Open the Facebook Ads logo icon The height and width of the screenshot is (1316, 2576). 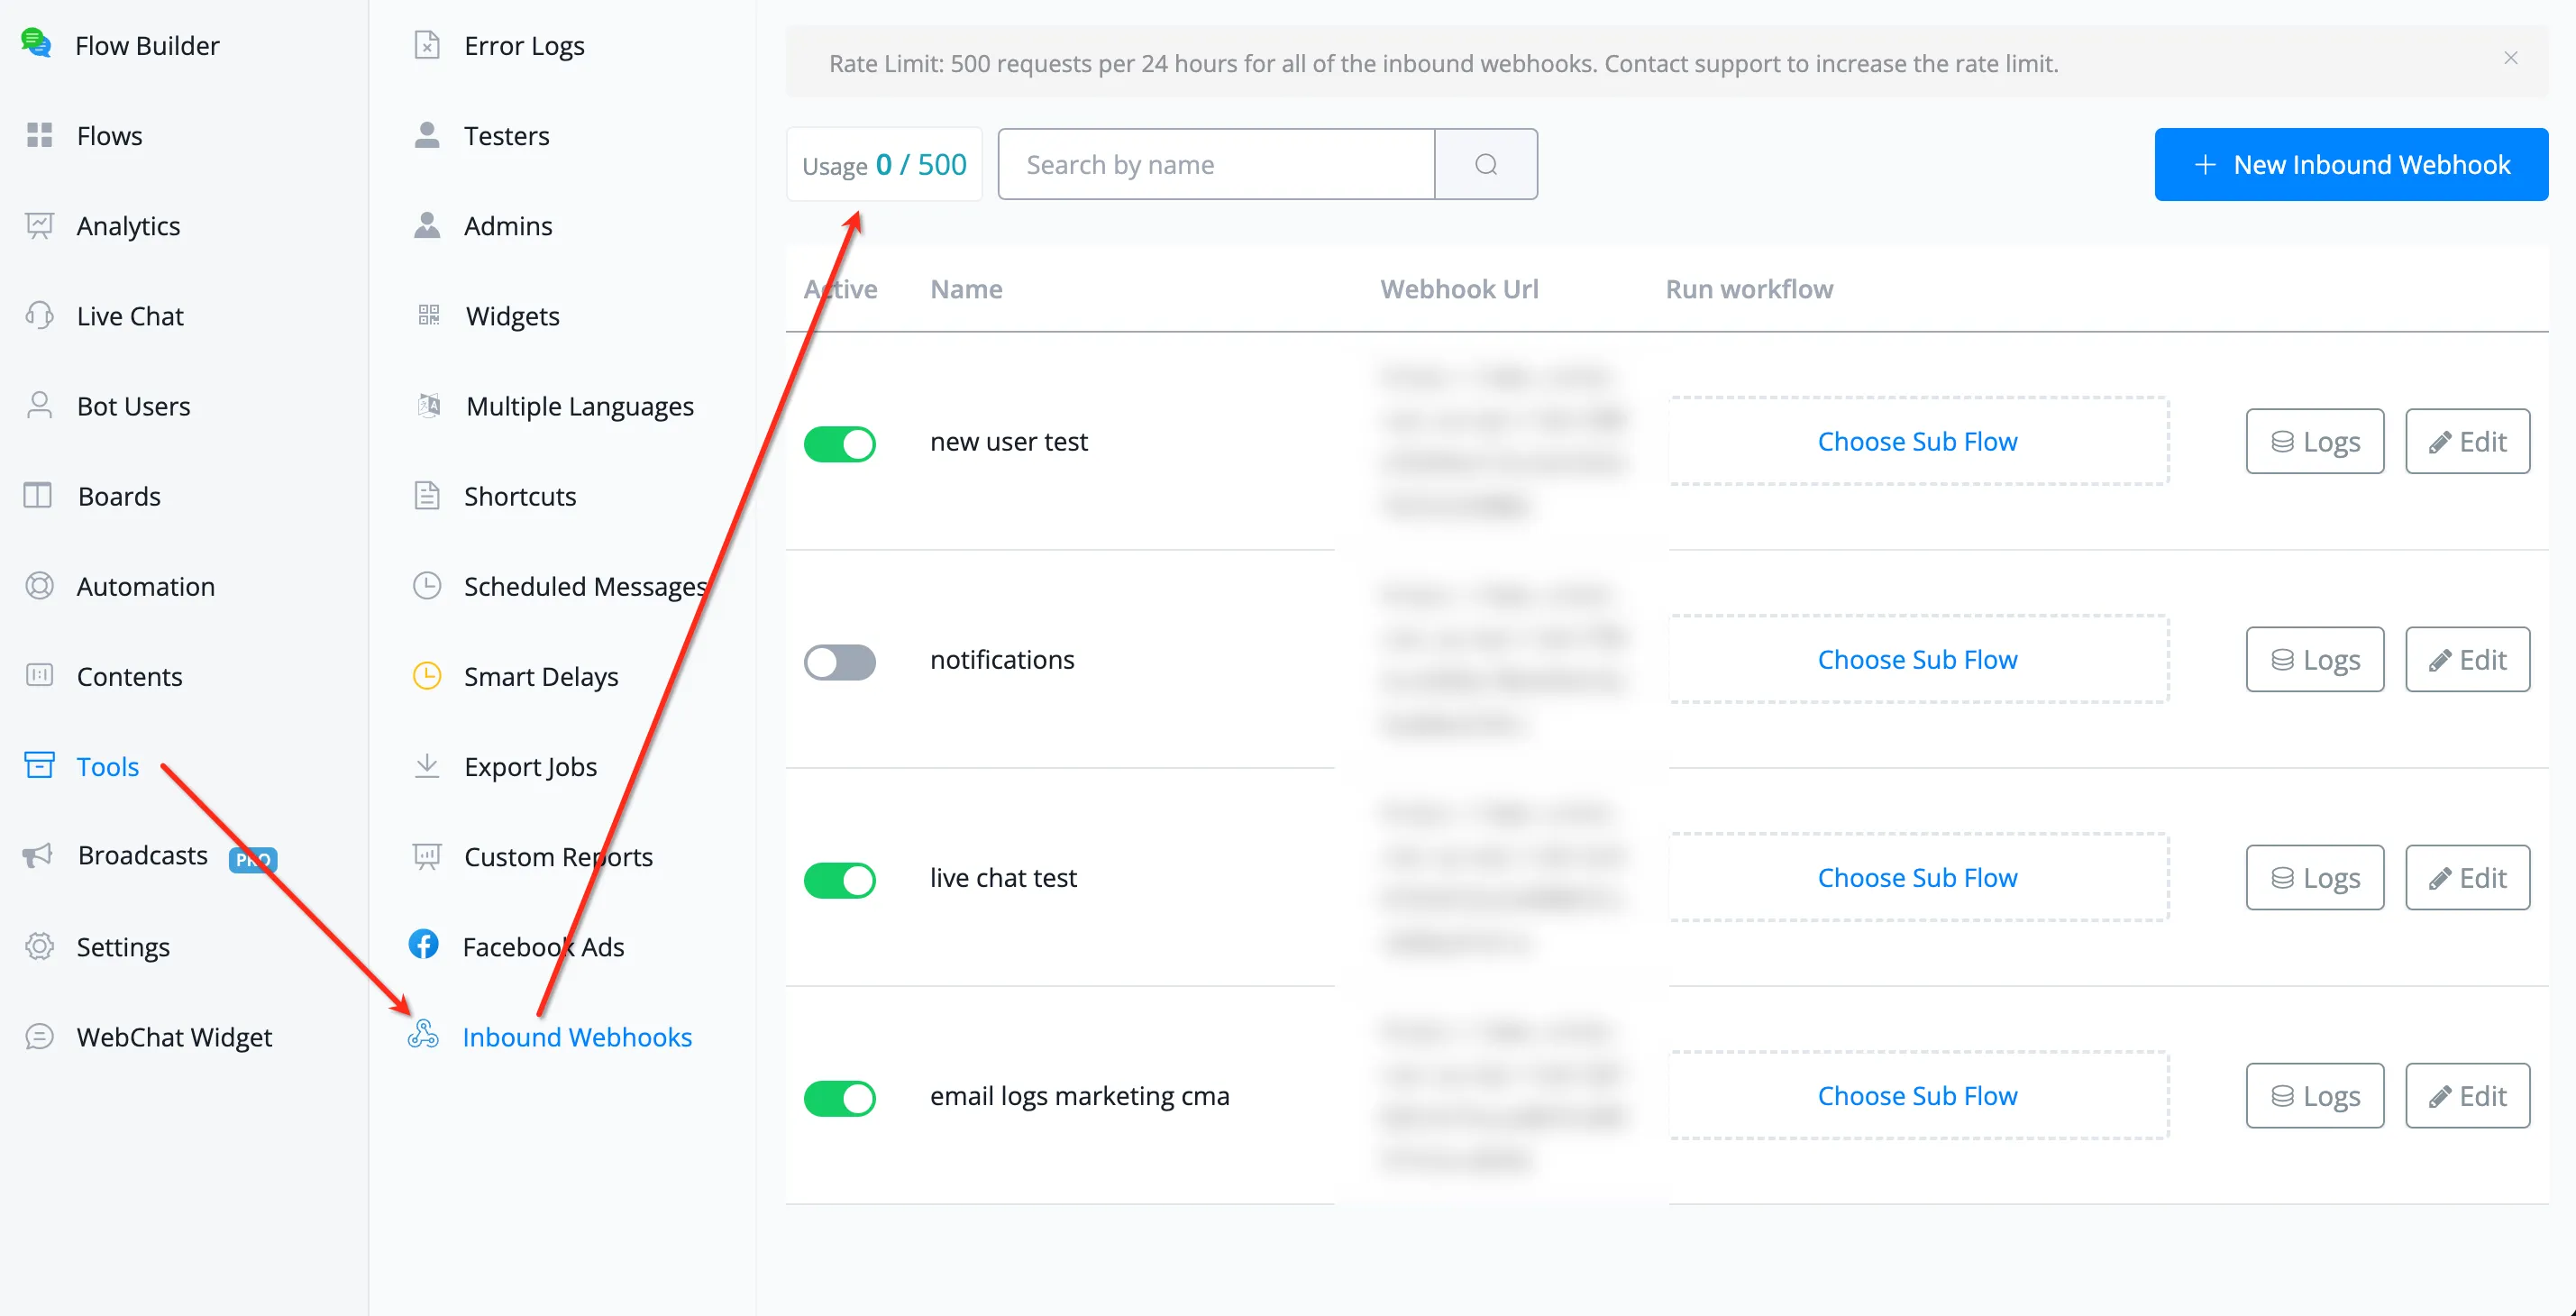(424, 945)
